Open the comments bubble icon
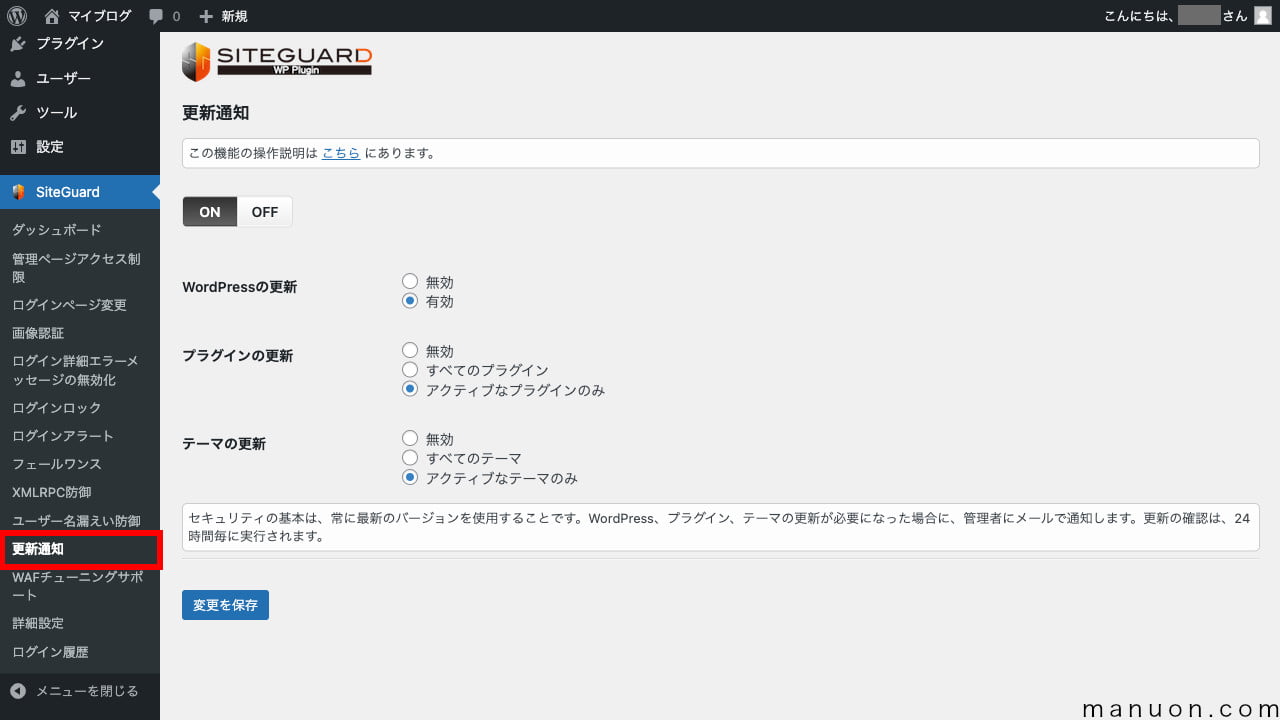1280x720 pixels. pos(156,16)
